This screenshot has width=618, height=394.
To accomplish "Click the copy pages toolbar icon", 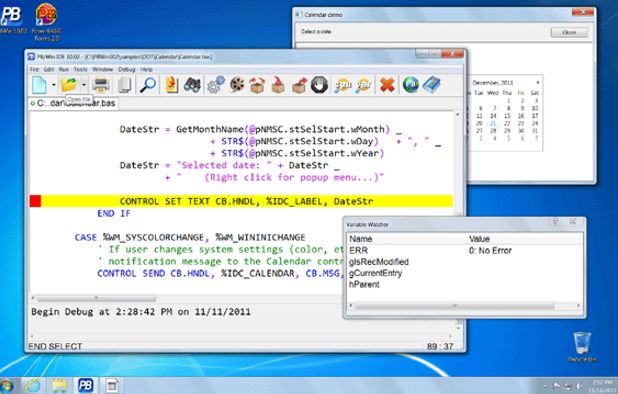I will pyautogui.click(x=125, y=85).
